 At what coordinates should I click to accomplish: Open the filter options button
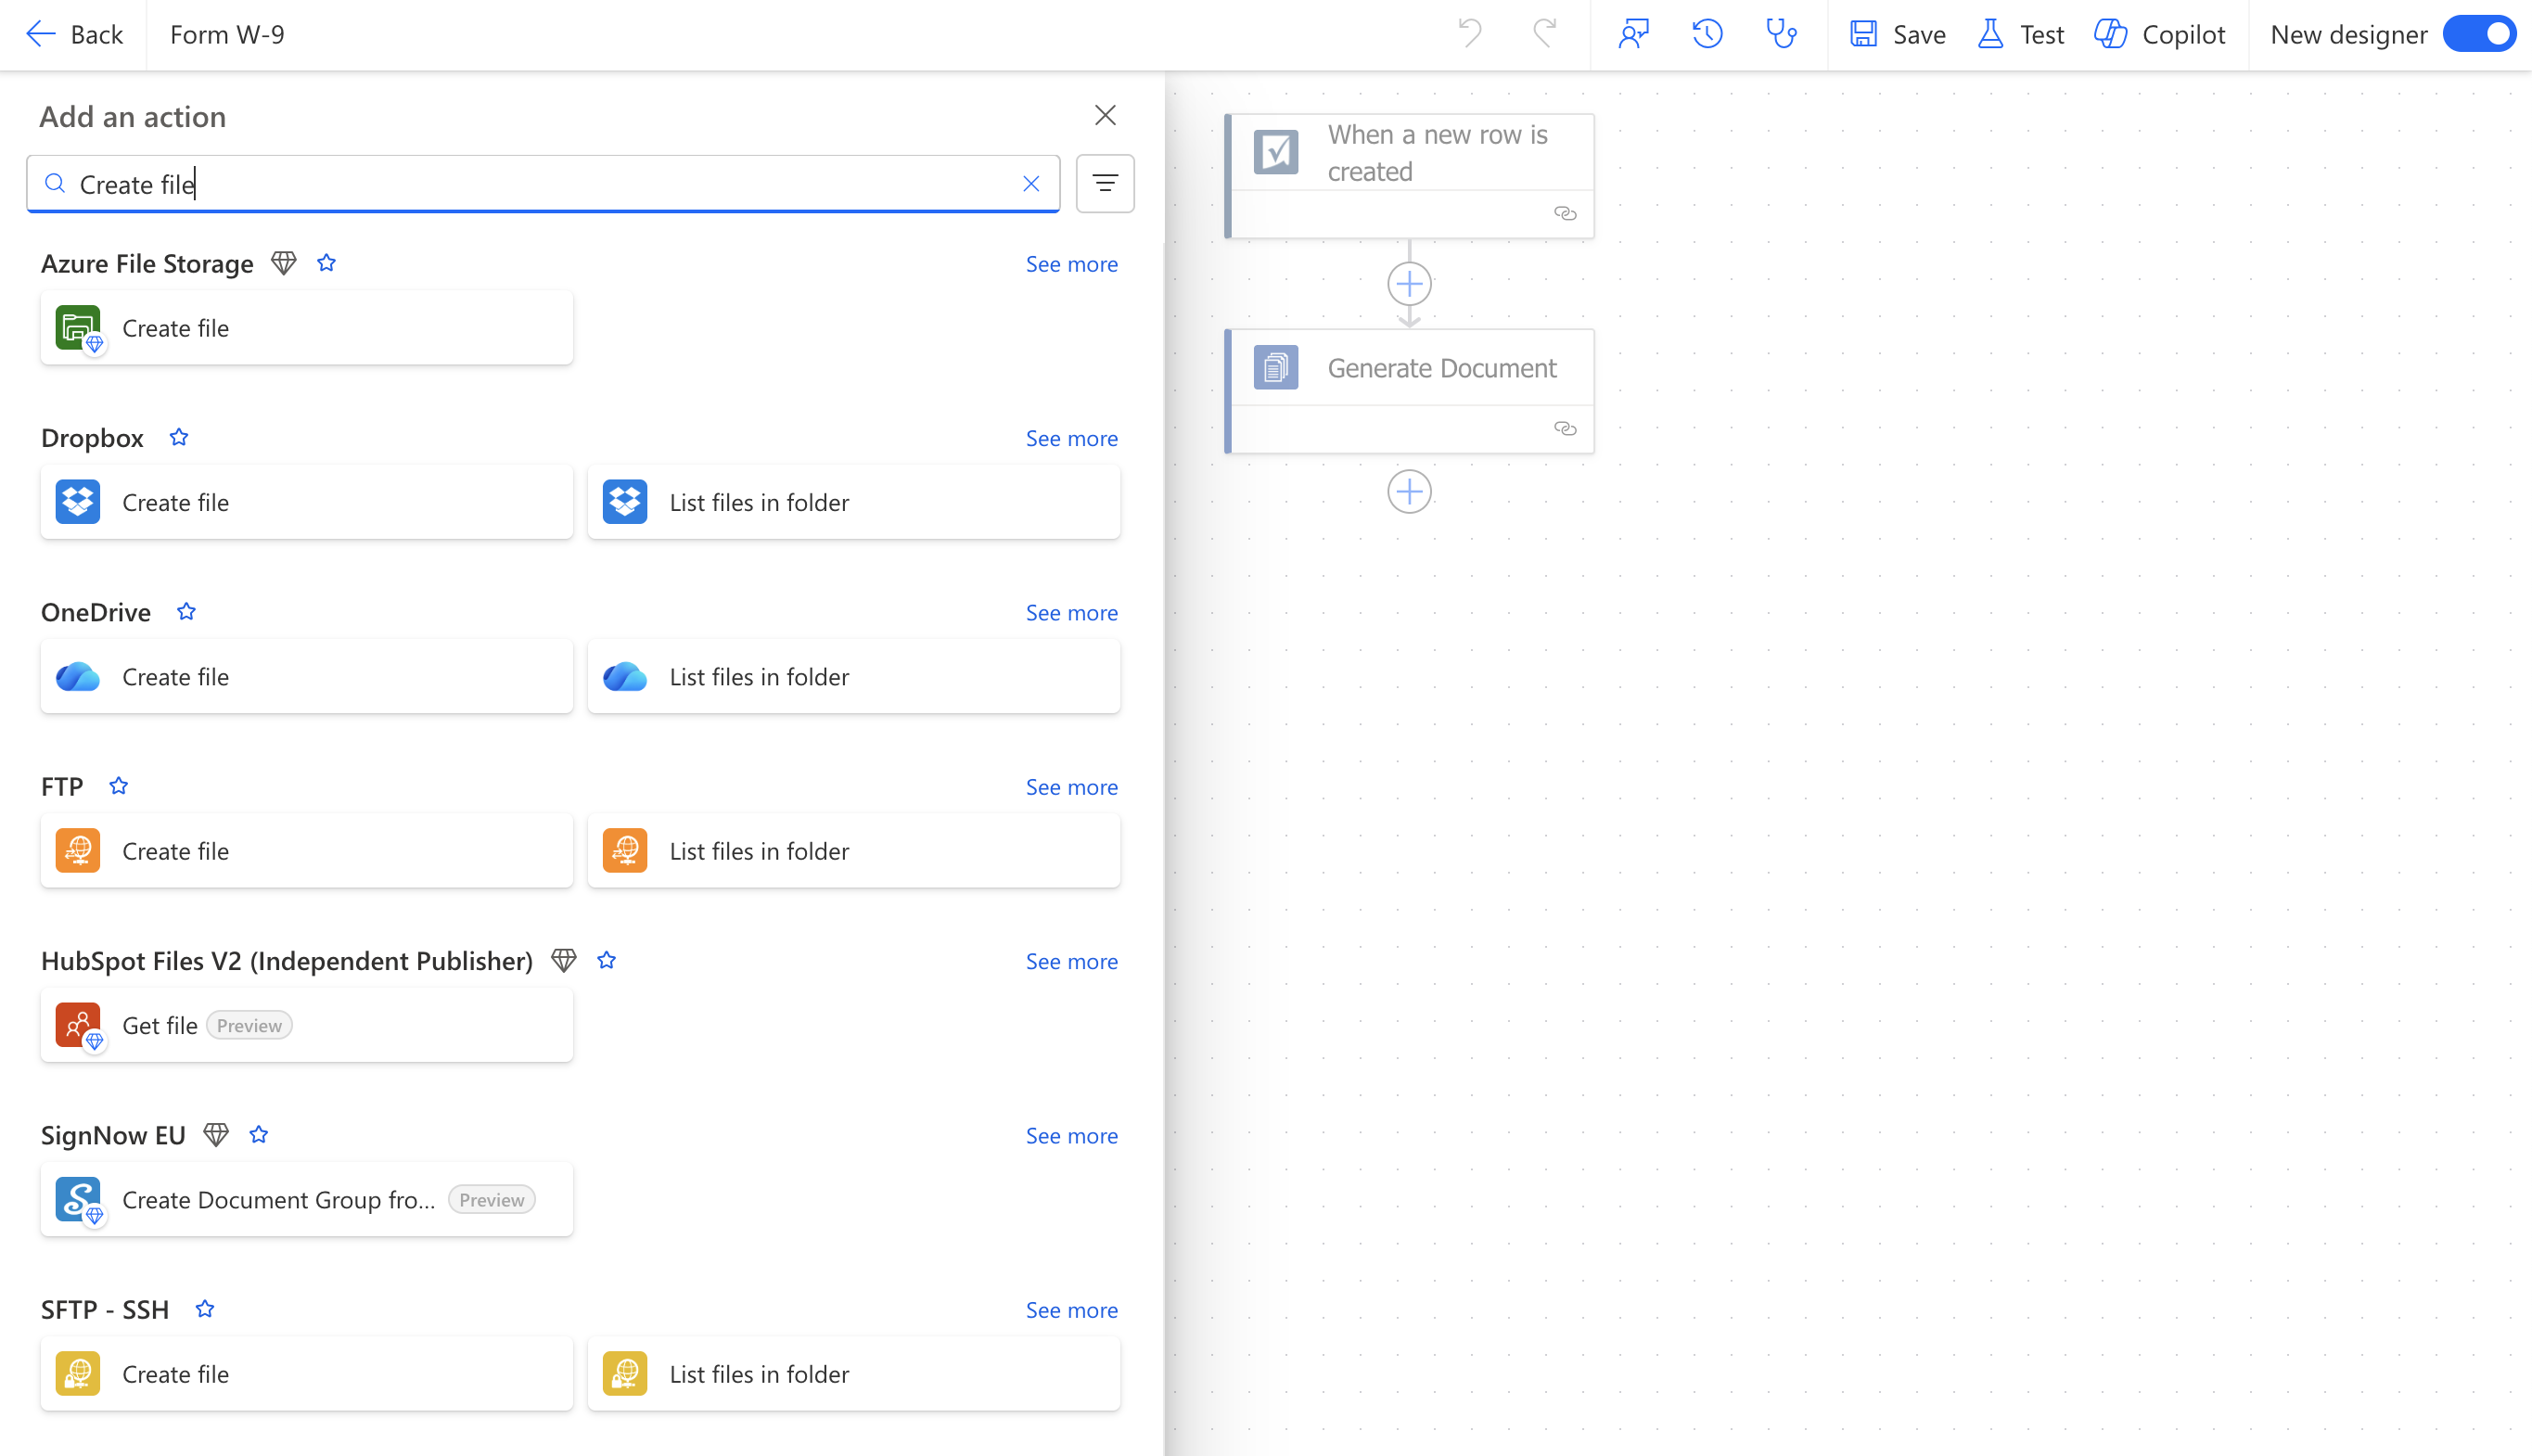1105,183
